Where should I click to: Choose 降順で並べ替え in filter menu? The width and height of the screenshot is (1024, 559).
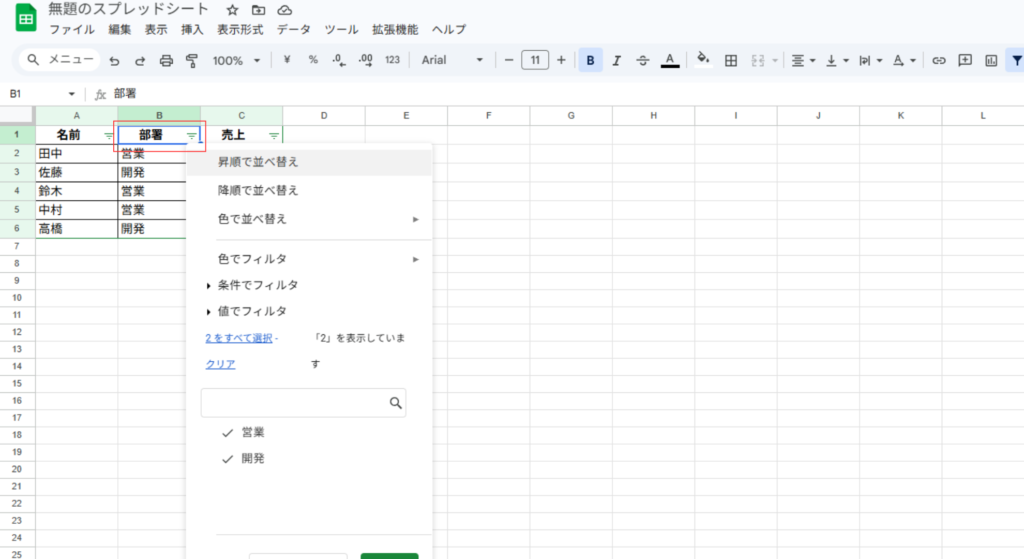pos(309,191)
